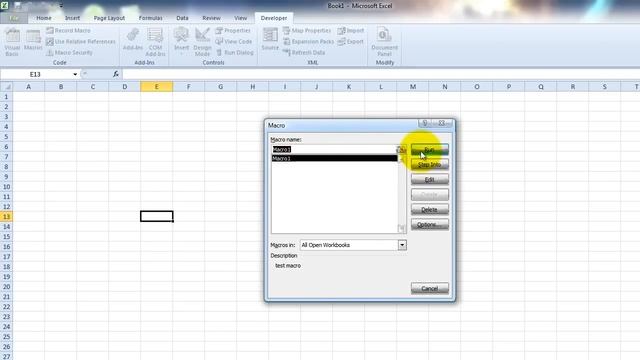
Task: Click XML Import button
Action: (x=351, y=31)
